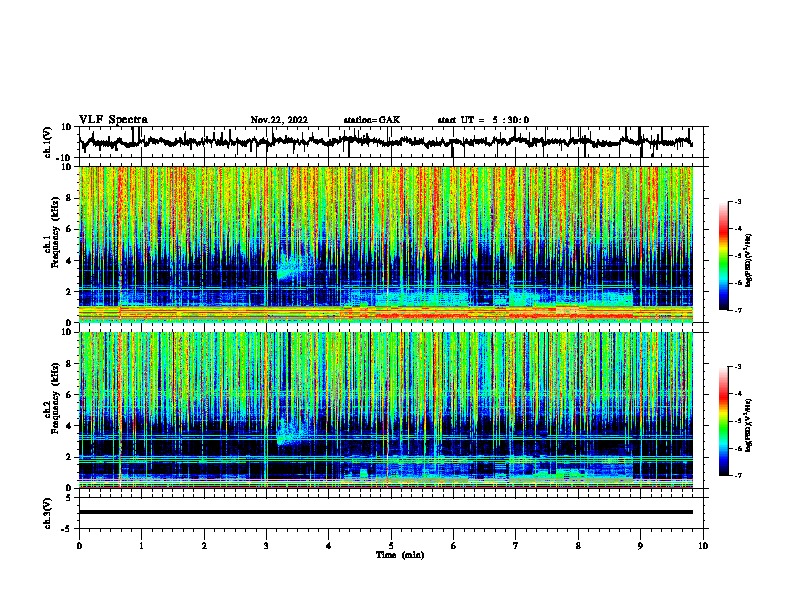Click the bright emission burst in ch.2 spectrogram
792x612 pixels.
(x=292, y=432)
